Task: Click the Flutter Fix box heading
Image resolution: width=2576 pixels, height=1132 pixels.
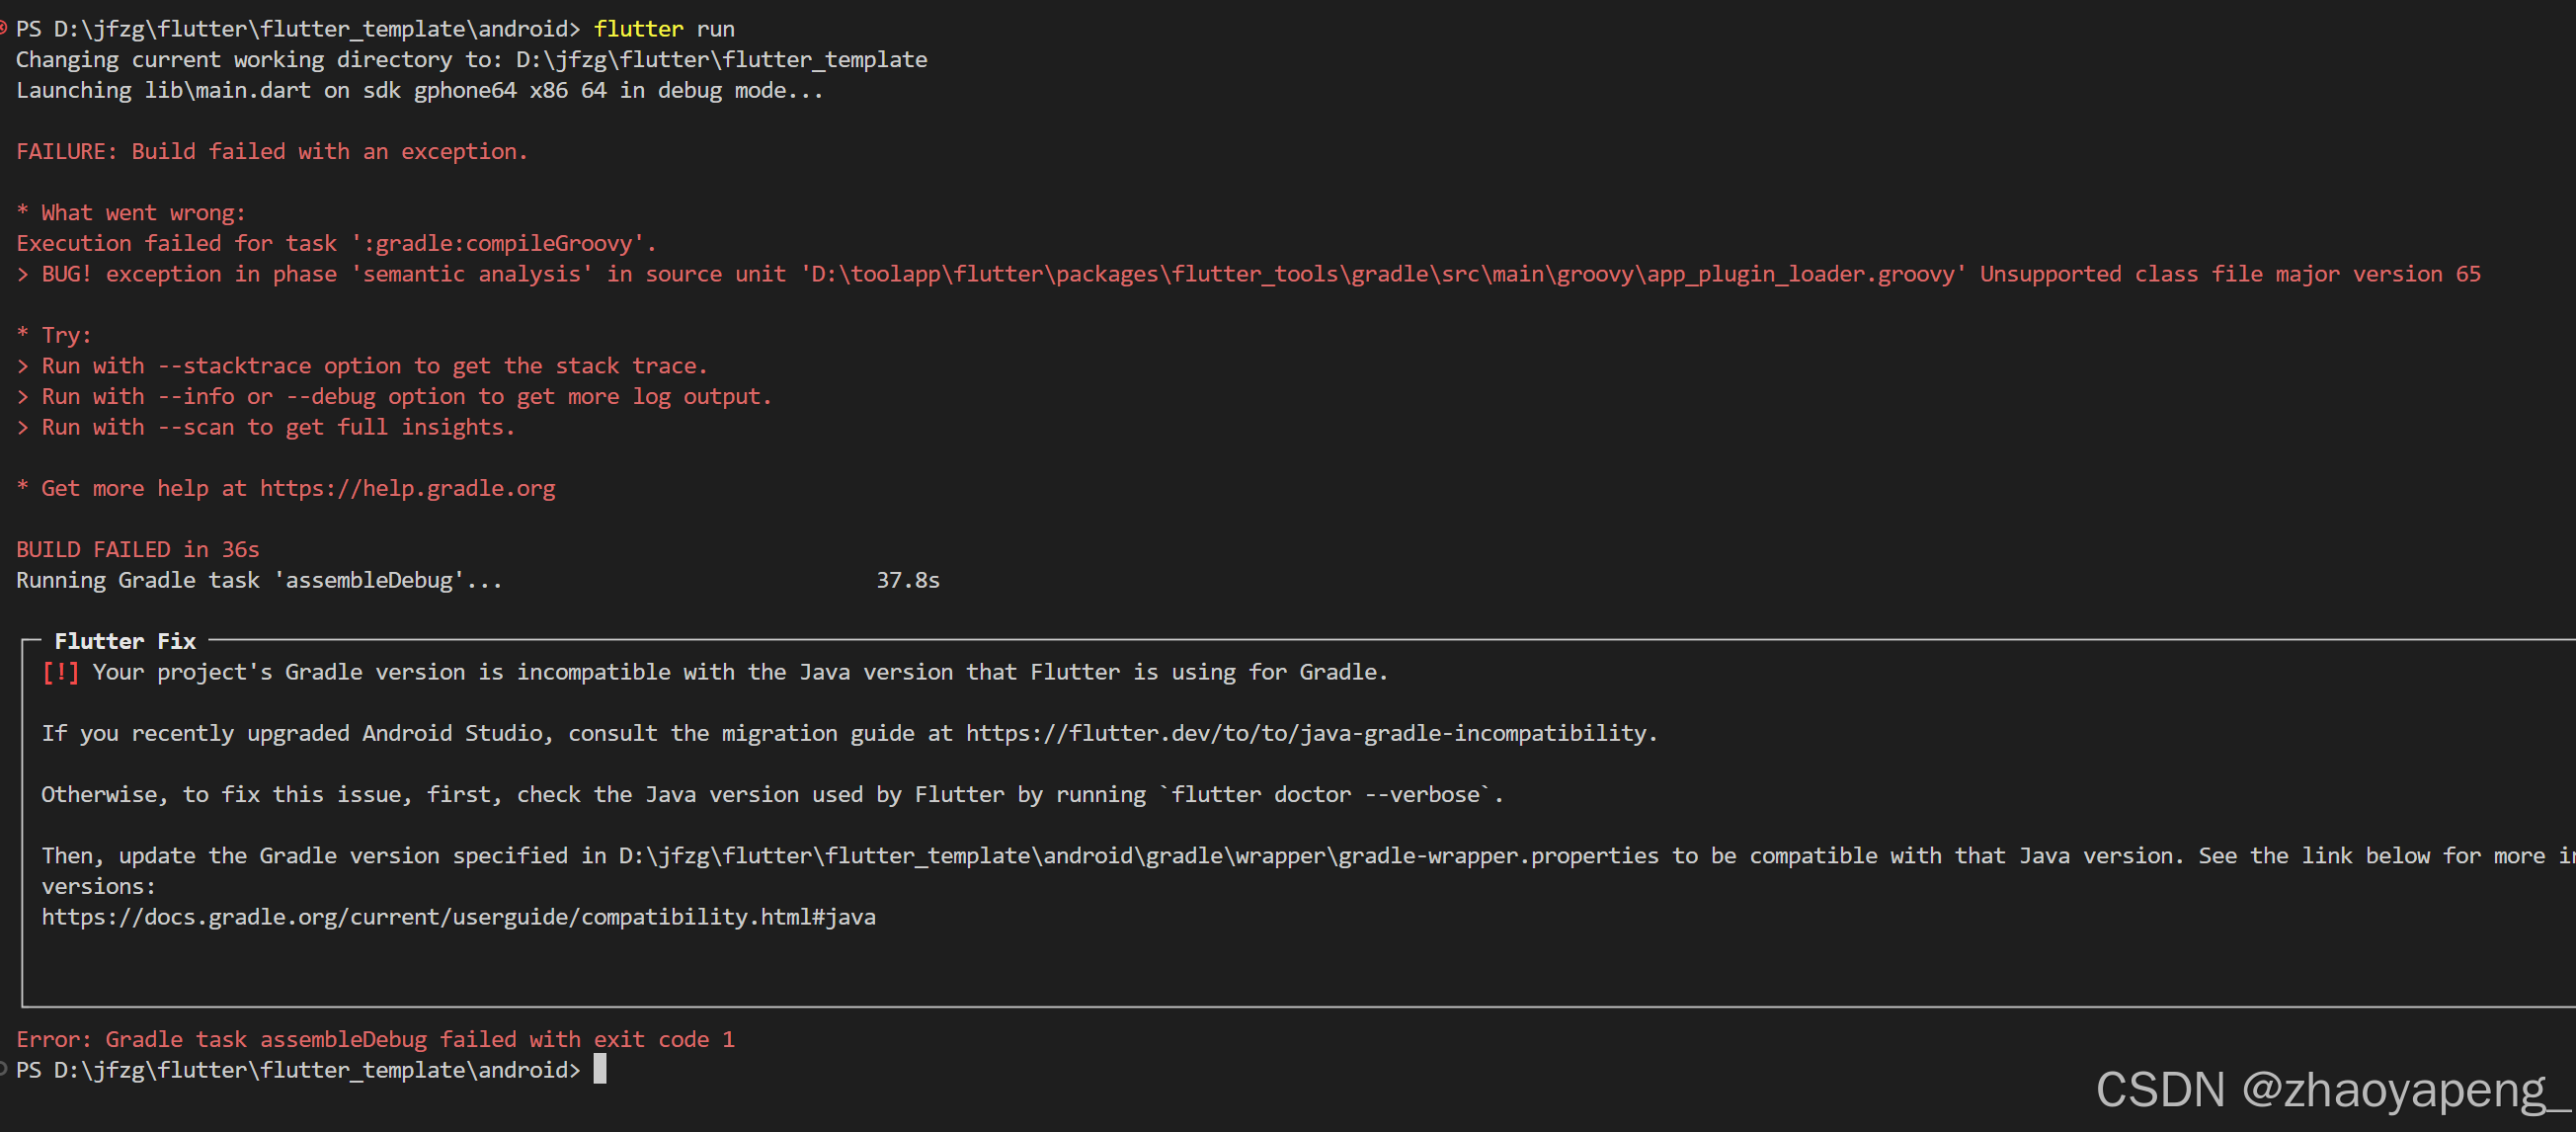Action: click(x=125, y=641)
